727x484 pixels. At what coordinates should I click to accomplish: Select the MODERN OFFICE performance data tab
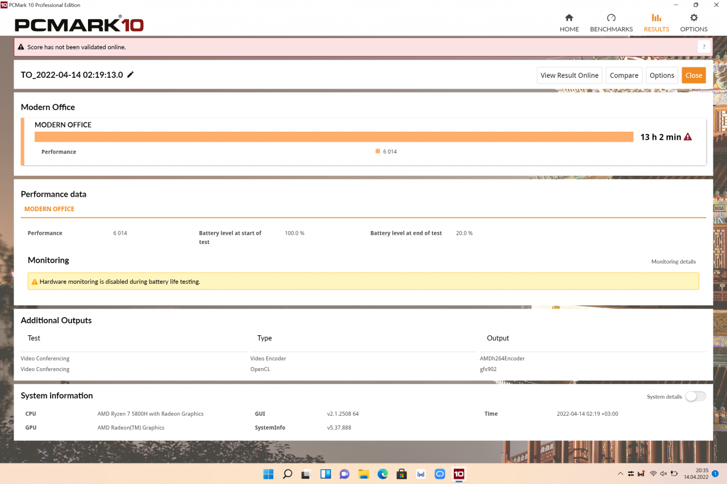click(49, 209)
